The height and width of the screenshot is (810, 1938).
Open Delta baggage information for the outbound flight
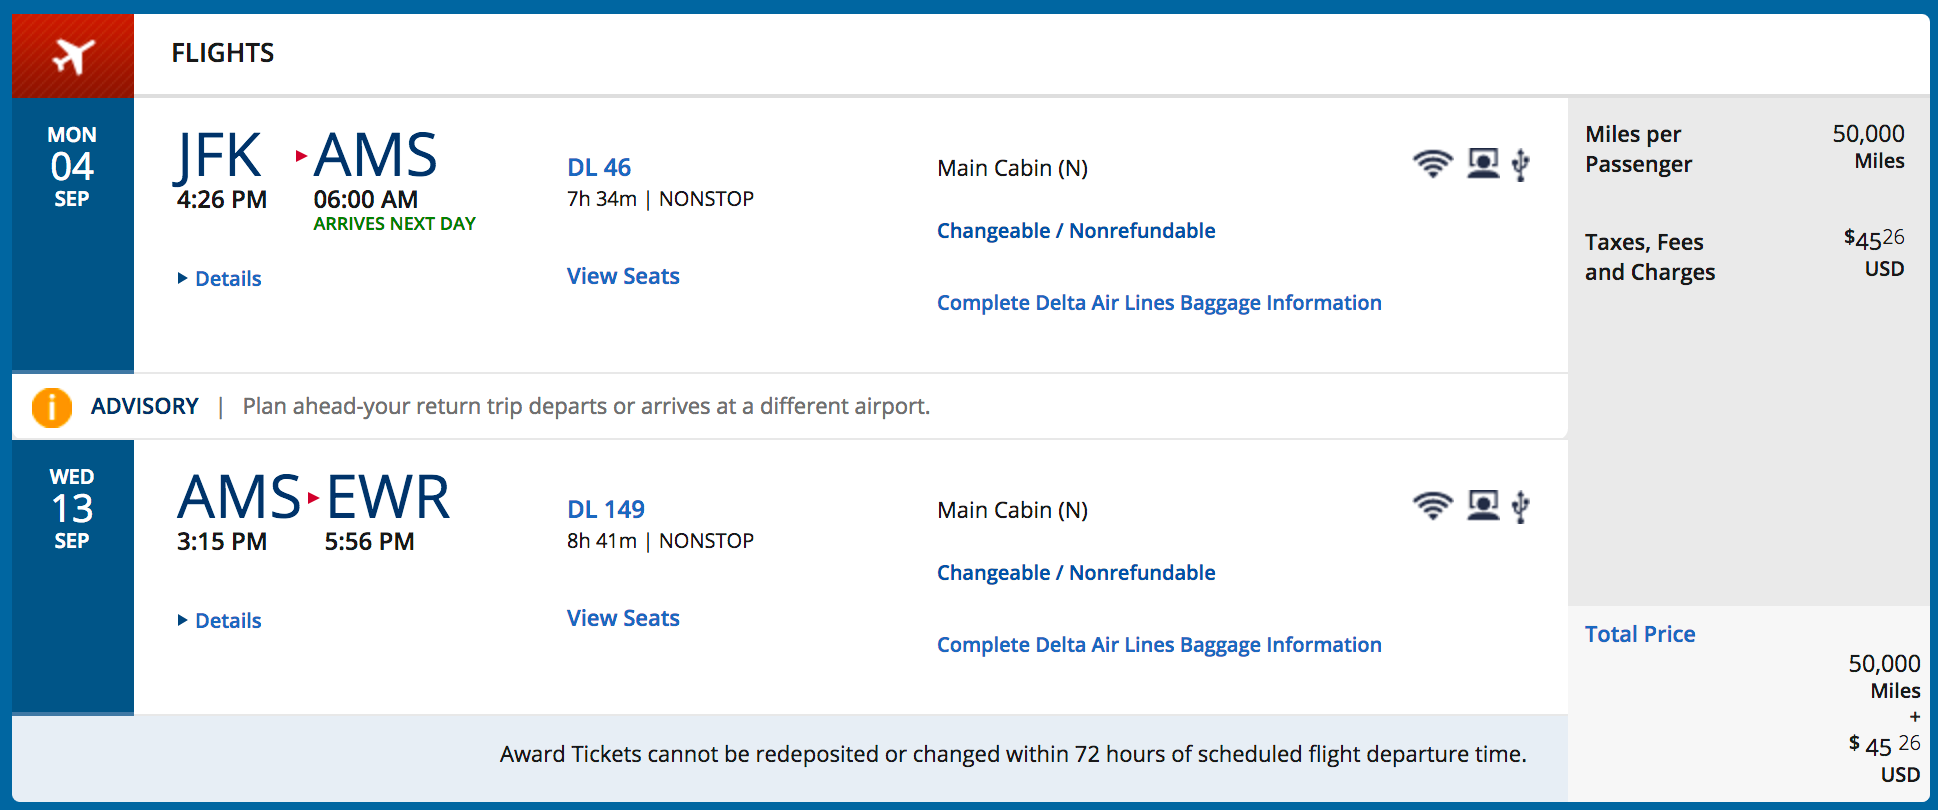[x=1159, y=303]
